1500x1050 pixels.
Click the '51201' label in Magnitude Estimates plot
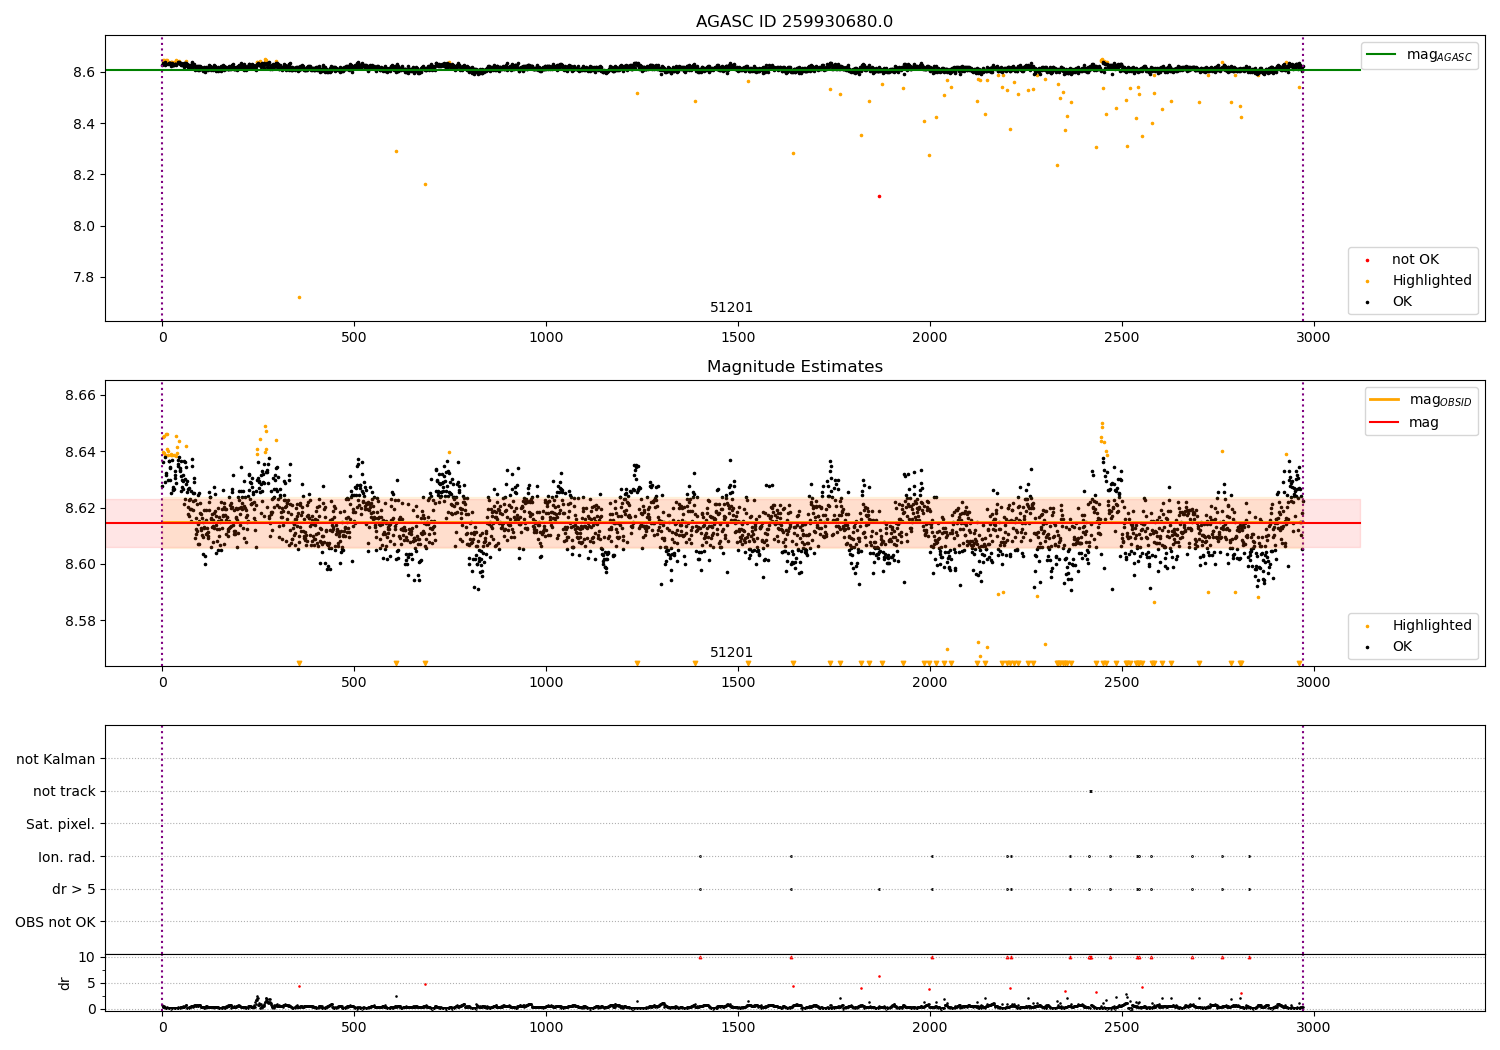731,653
